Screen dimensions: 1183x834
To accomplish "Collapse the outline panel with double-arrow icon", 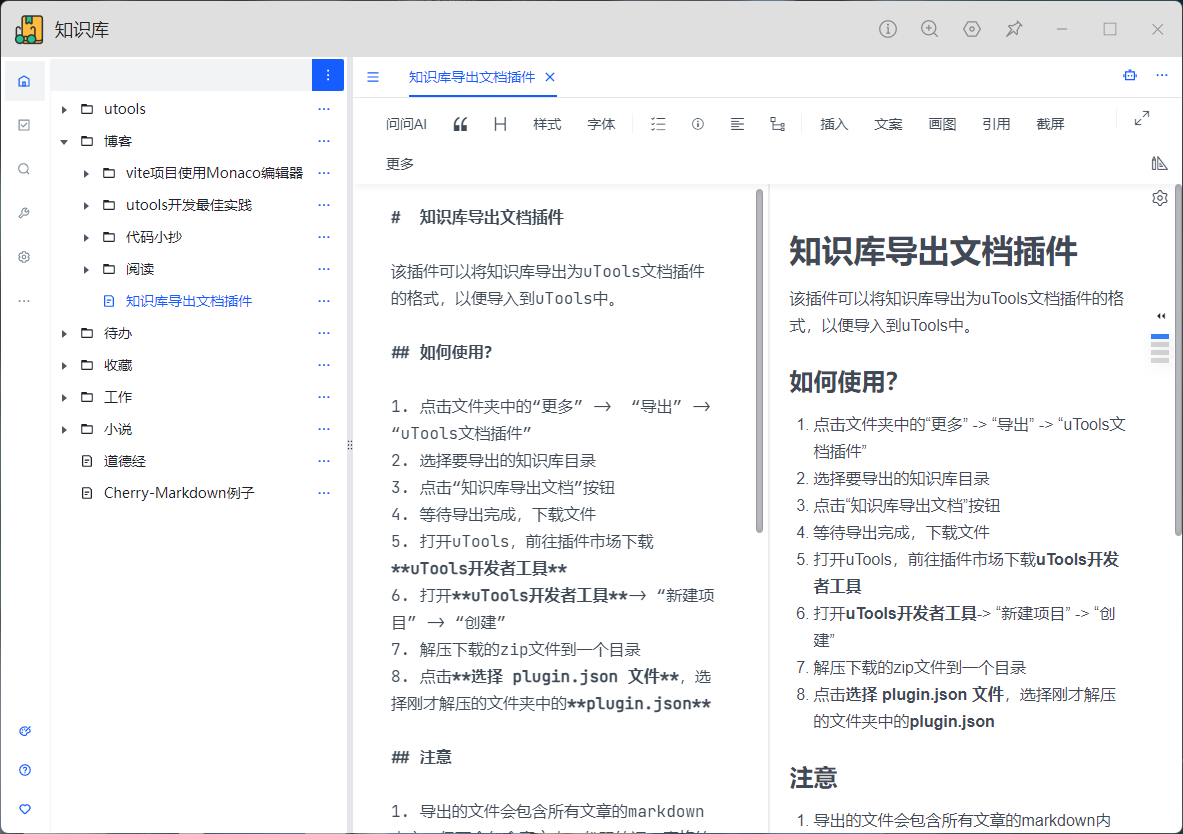I will [x=1161, y=315].
